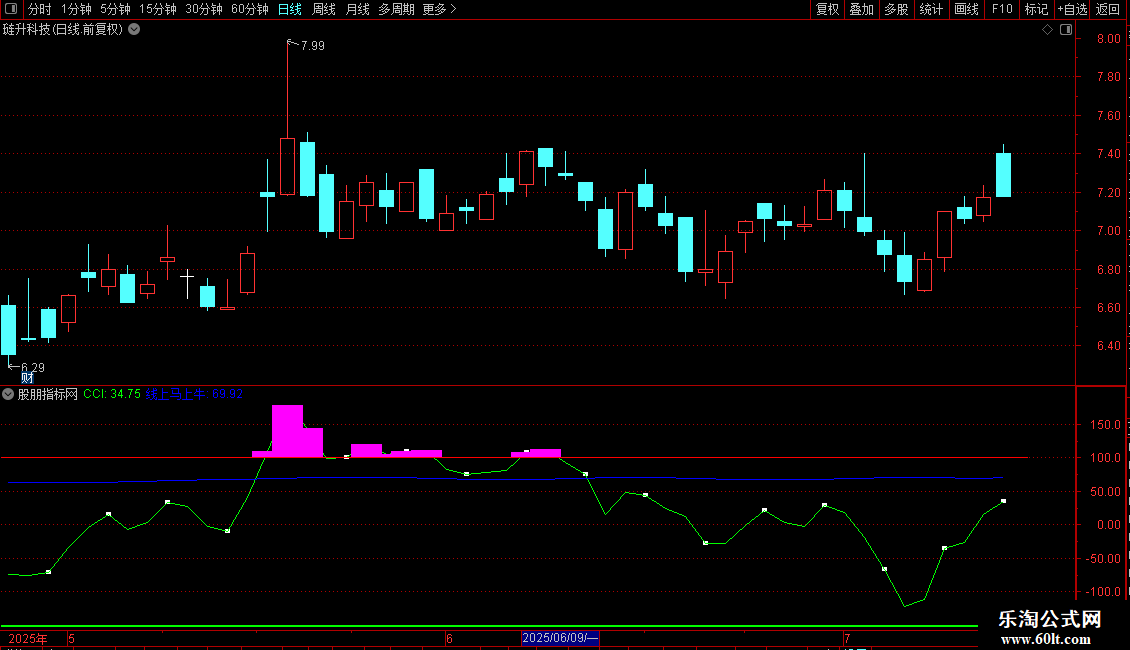Viewport: 1130px width, 650px height.
Task: Switch to the 分时 intraday view
Action: pyautogui.click(x=39, y=9)
